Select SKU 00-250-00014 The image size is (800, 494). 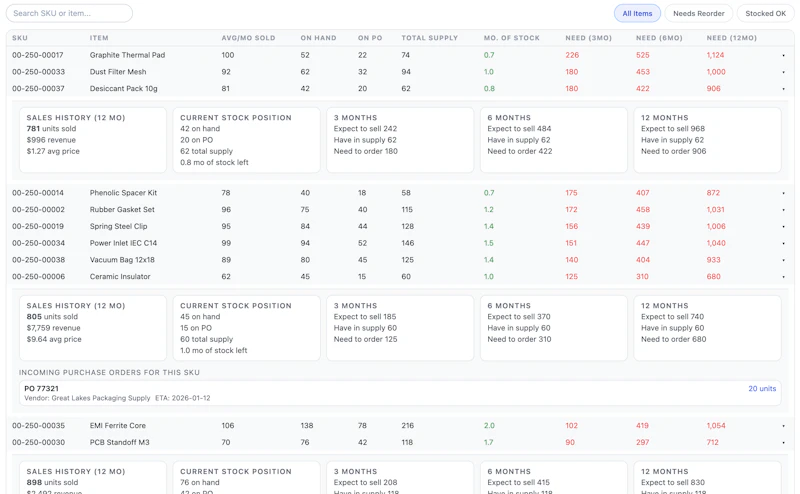click(38, 193)
